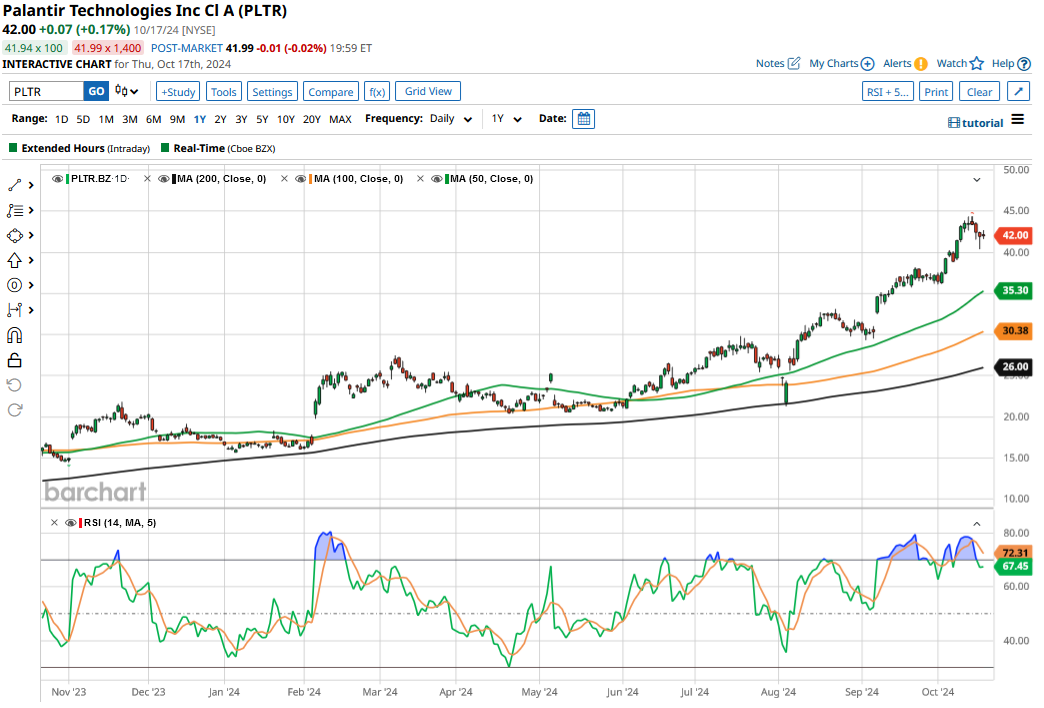Click the undo arrow icon
Screen dimensions: 1044x708
[15, 386]
